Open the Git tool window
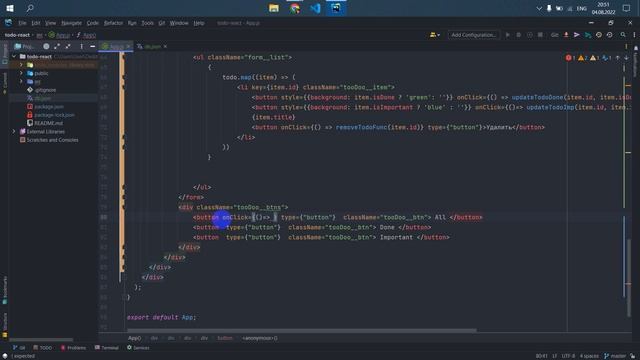The image size is (640, 360). pos(19,348)
